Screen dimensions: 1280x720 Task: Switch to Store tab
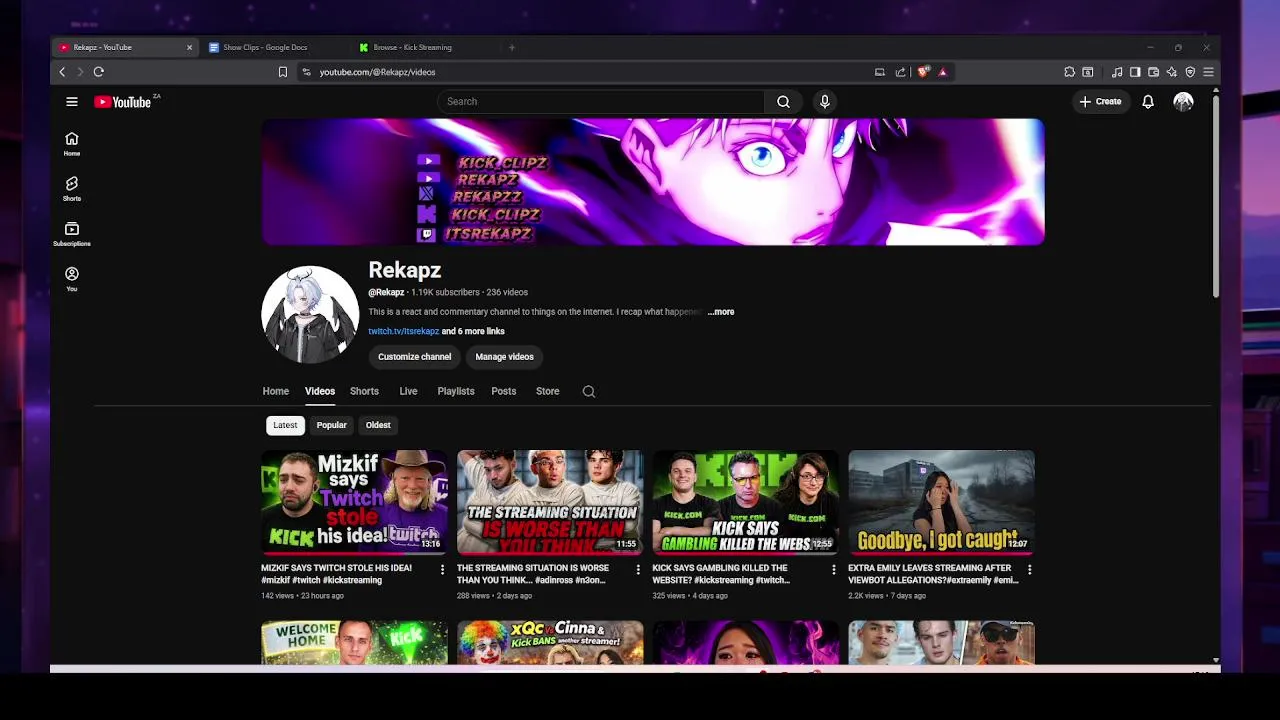[x=548, y=391]
